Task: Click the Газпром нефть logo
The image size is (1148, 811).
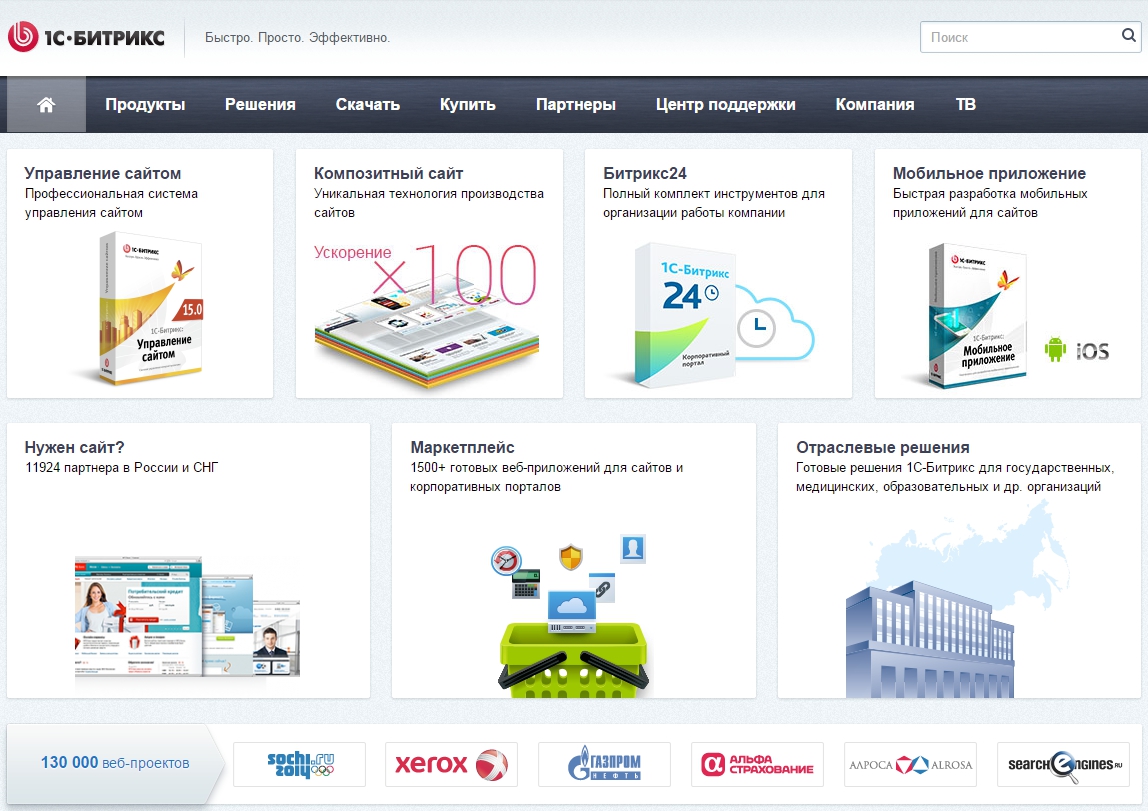Action: click(x=604, y=765)
